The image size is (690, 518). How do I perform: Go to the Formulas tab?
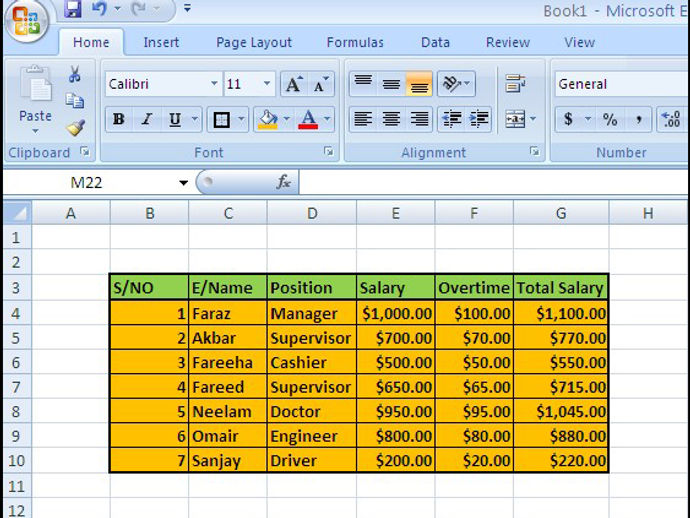click(355, 42)
